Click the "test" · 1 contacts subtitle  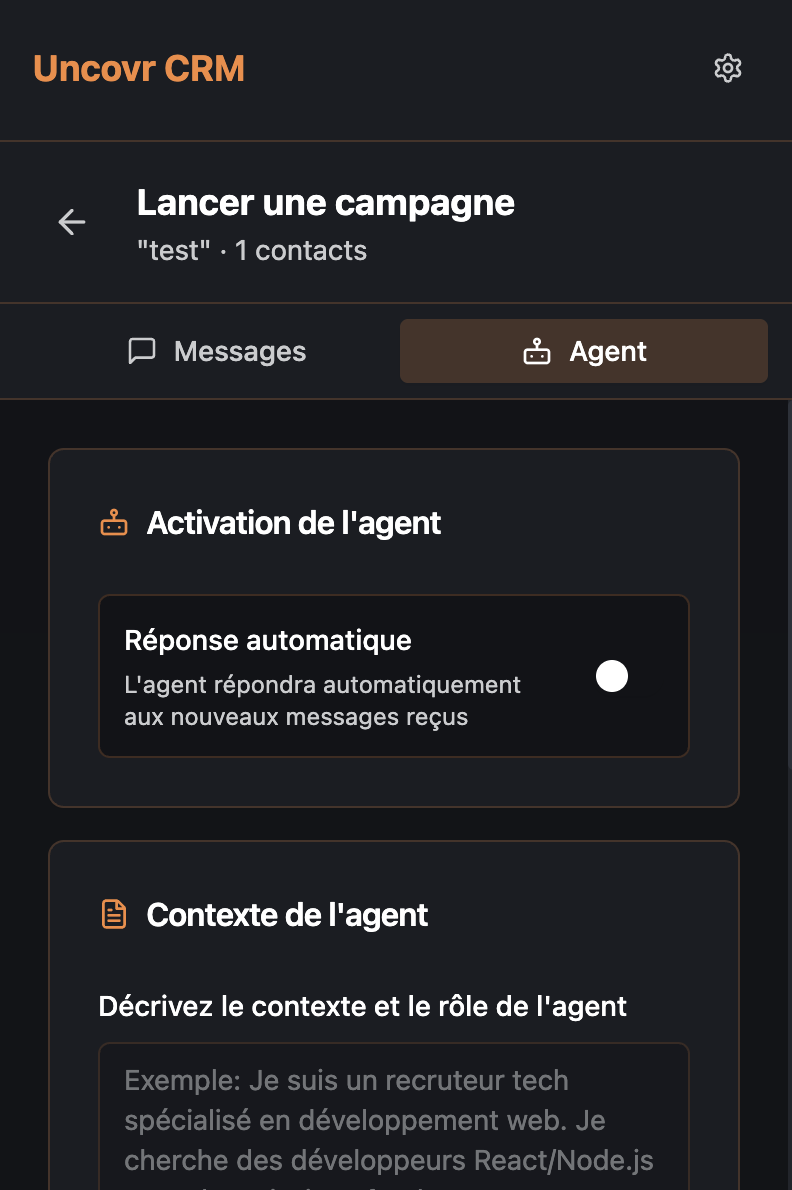click(x=252, y=250)
